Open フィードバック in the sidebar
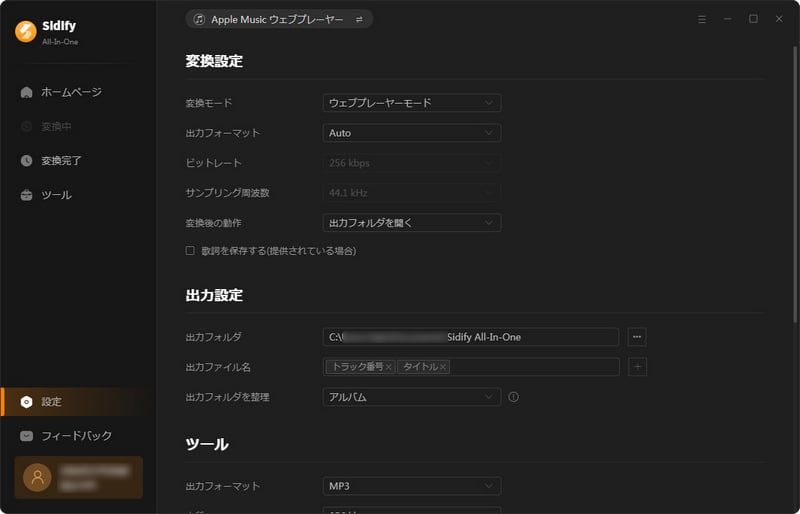Image resolution: width=800 pixels, height=514 pixels. click(x=78, y=435)
